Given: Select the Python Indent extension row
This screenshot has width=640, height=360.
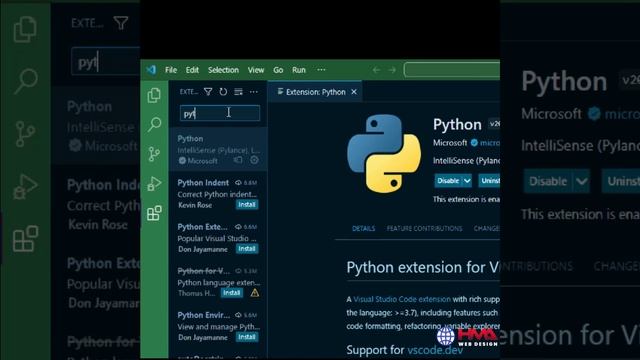Looking at the screenshot, I should (x=218, y=193).
